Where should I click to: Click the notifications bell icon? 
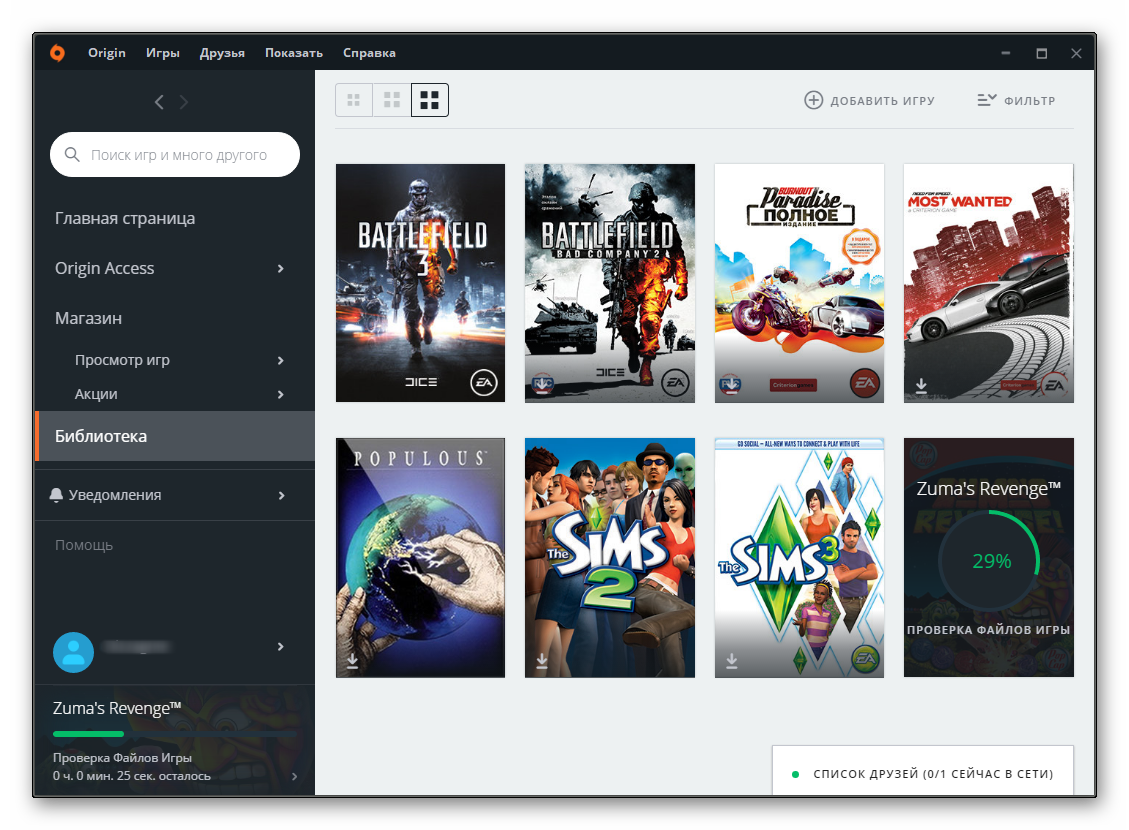pyautogui.click(x=56, y=495)
